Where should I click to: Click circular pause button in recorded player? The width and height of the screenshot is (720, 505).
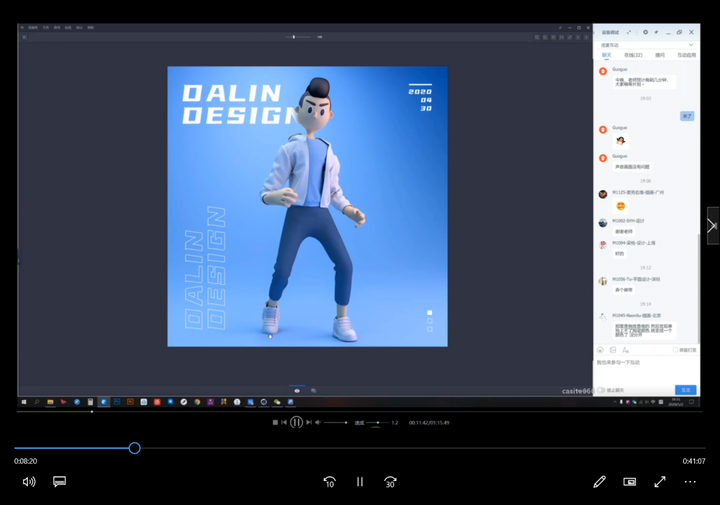[x=296, y=422]
